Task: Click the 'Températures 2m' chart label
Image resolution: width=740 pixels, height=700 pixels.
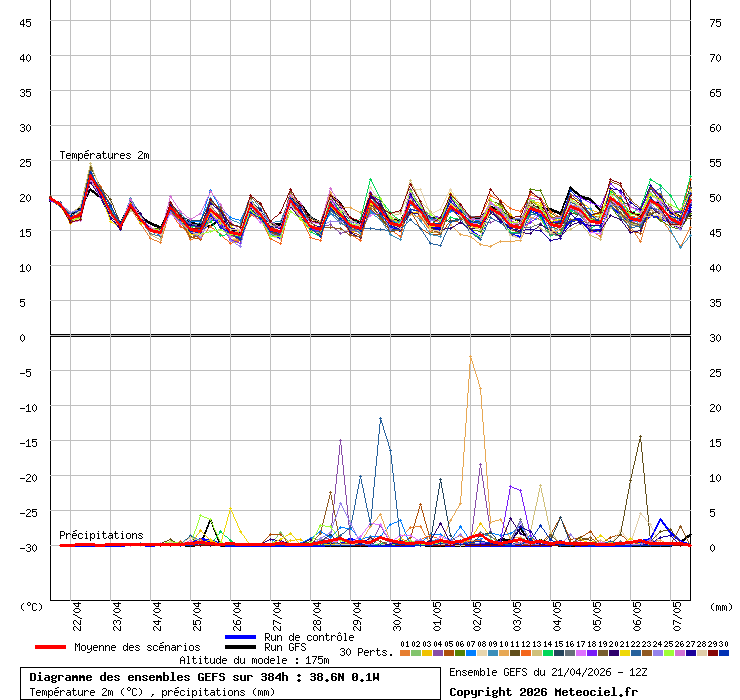Action: tap(104, 155)
